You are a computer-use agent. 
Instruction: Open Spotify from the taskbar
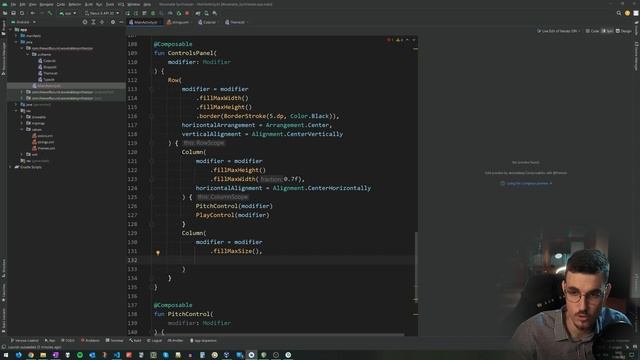click(x=80, y=355)
